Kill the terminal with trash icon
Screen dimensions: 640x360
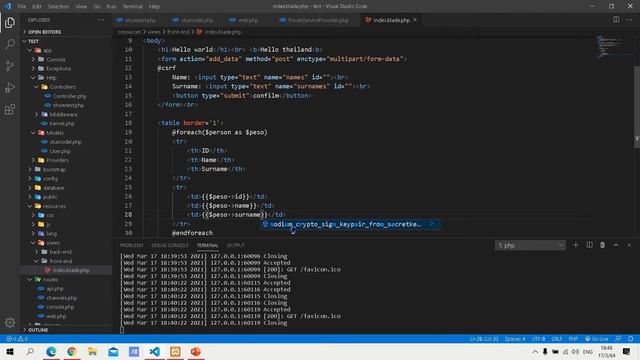pos(602,245)
